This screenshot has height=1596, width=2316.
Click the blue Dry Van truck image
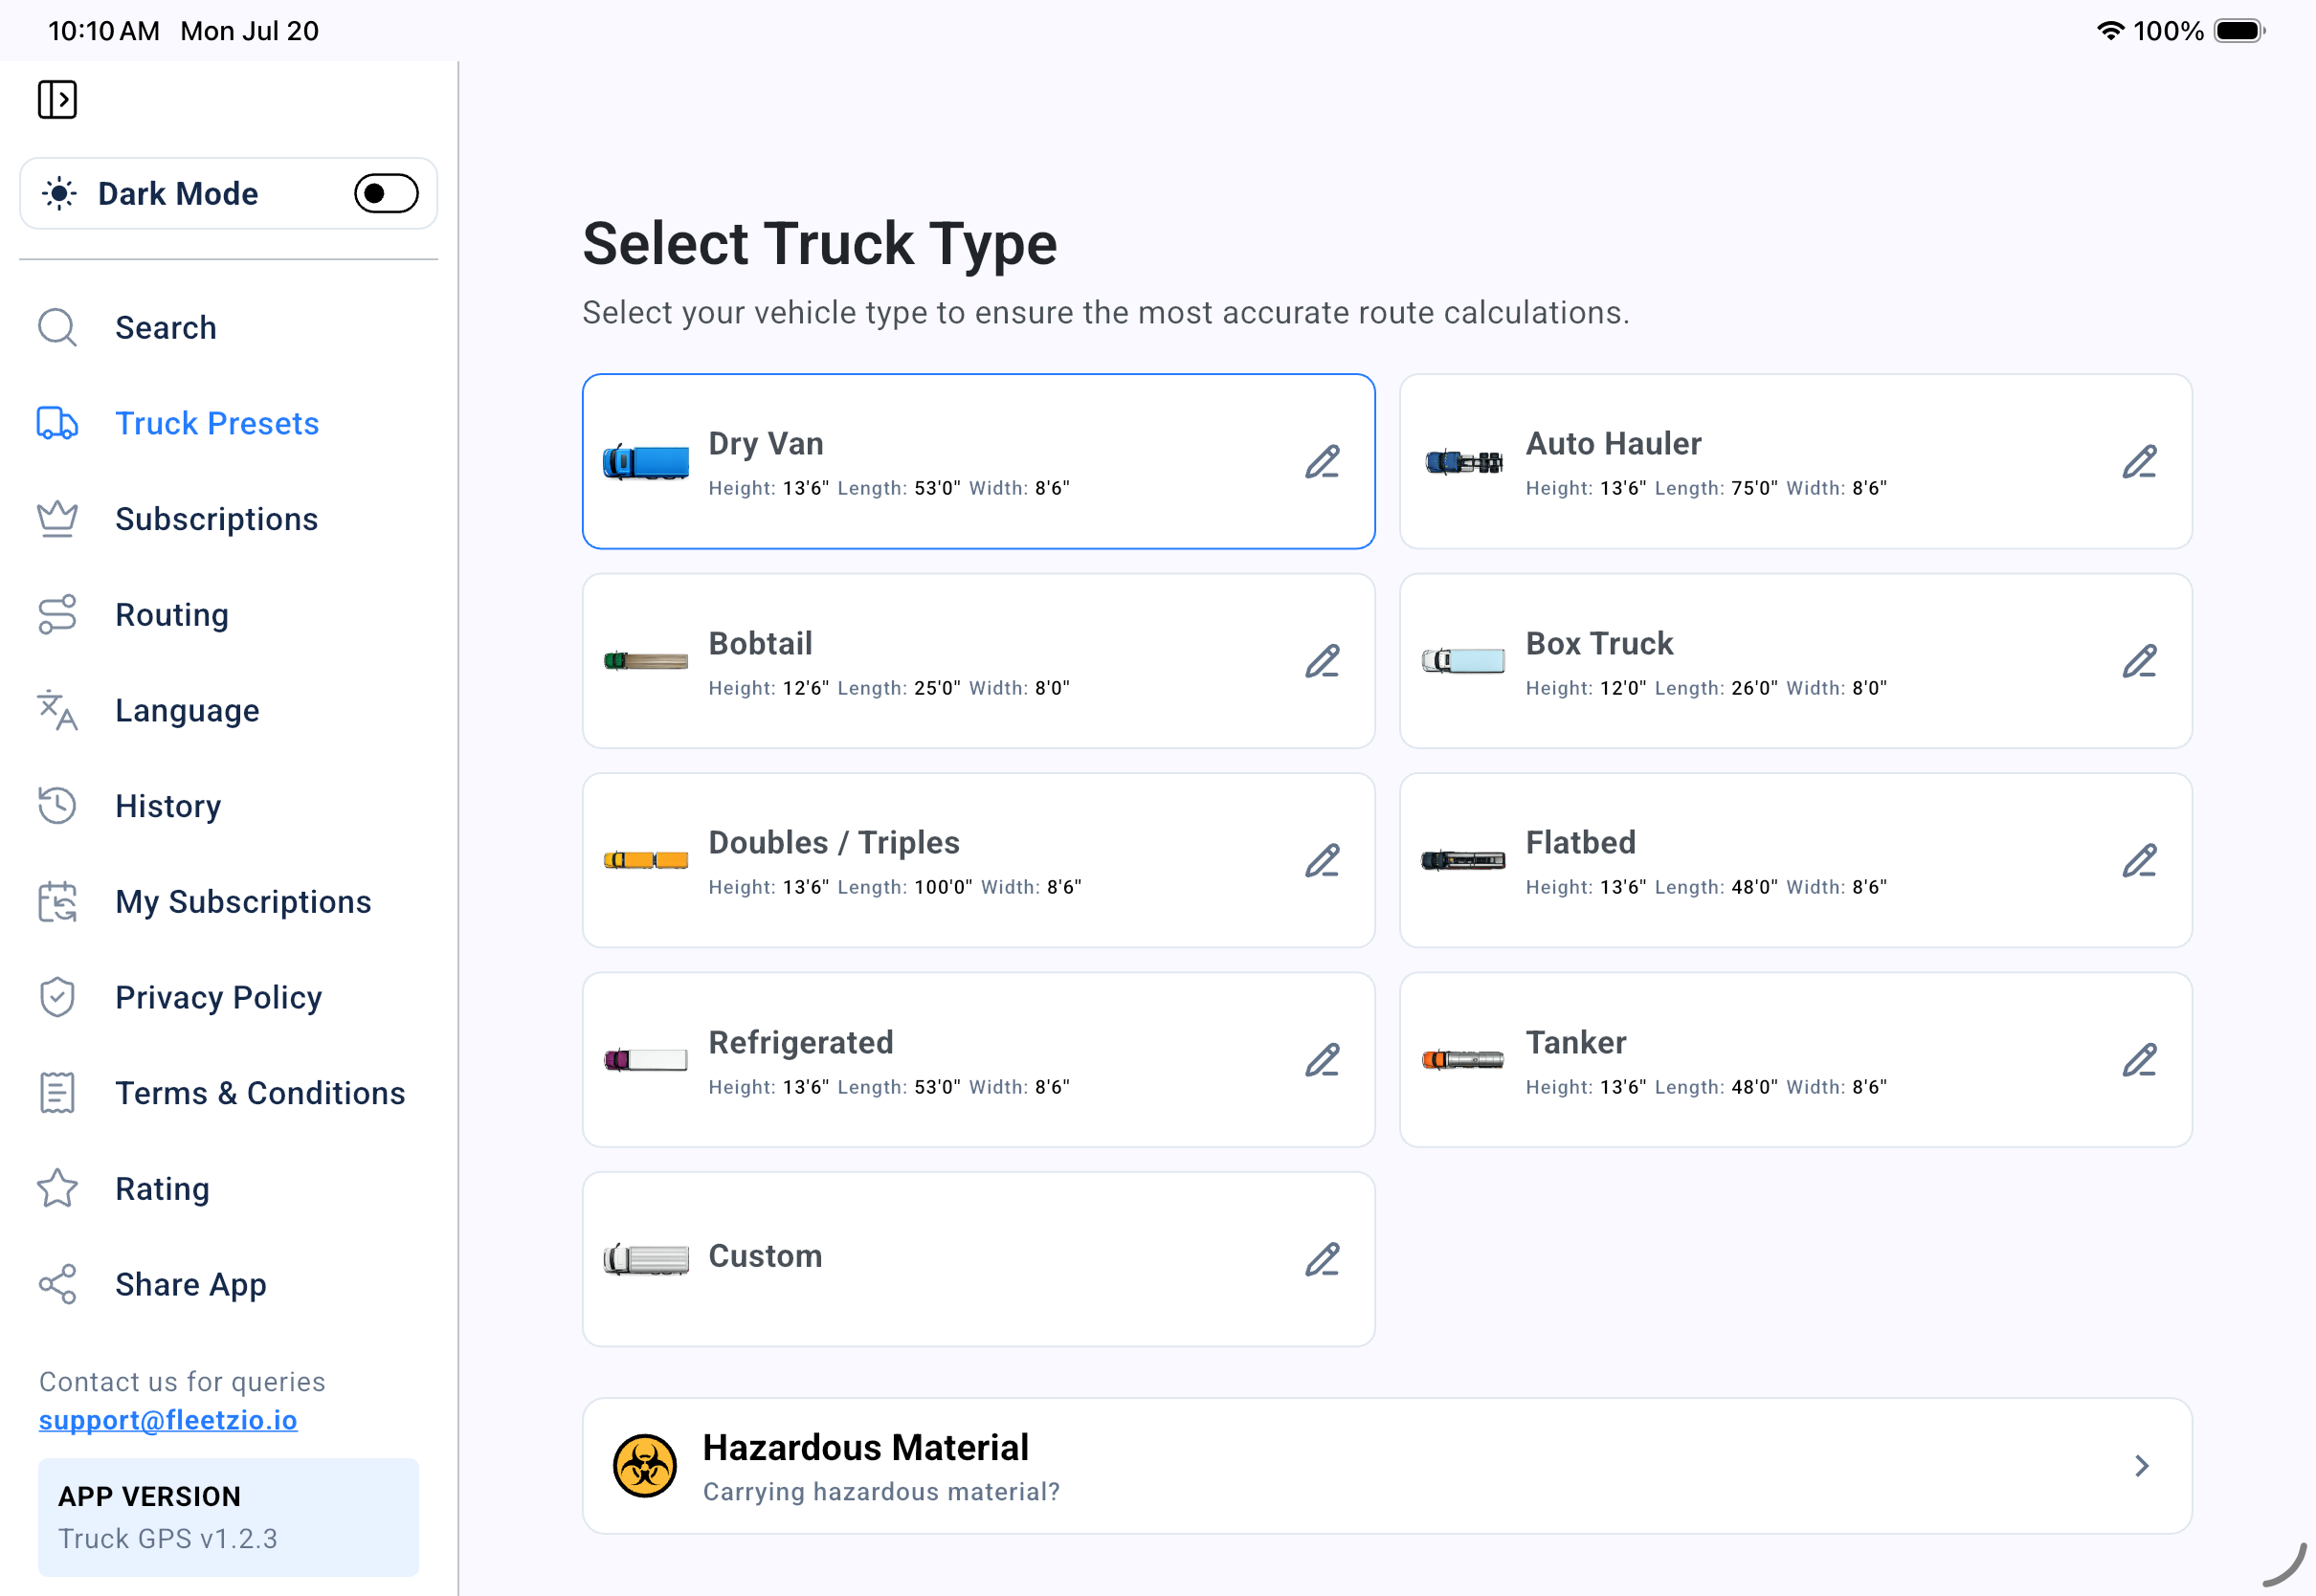tap(646, 462)
